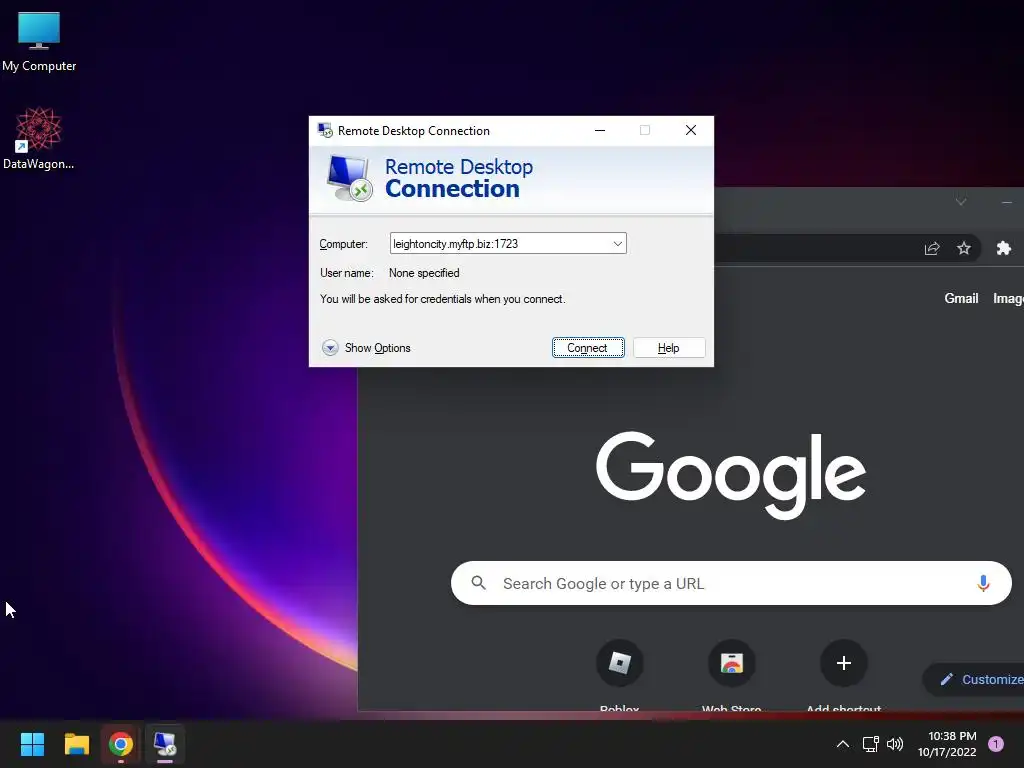The width and height of the screenshot is (1024, 768).
Task: Open the My Computer desktop icon
Action: coord(39,42)
